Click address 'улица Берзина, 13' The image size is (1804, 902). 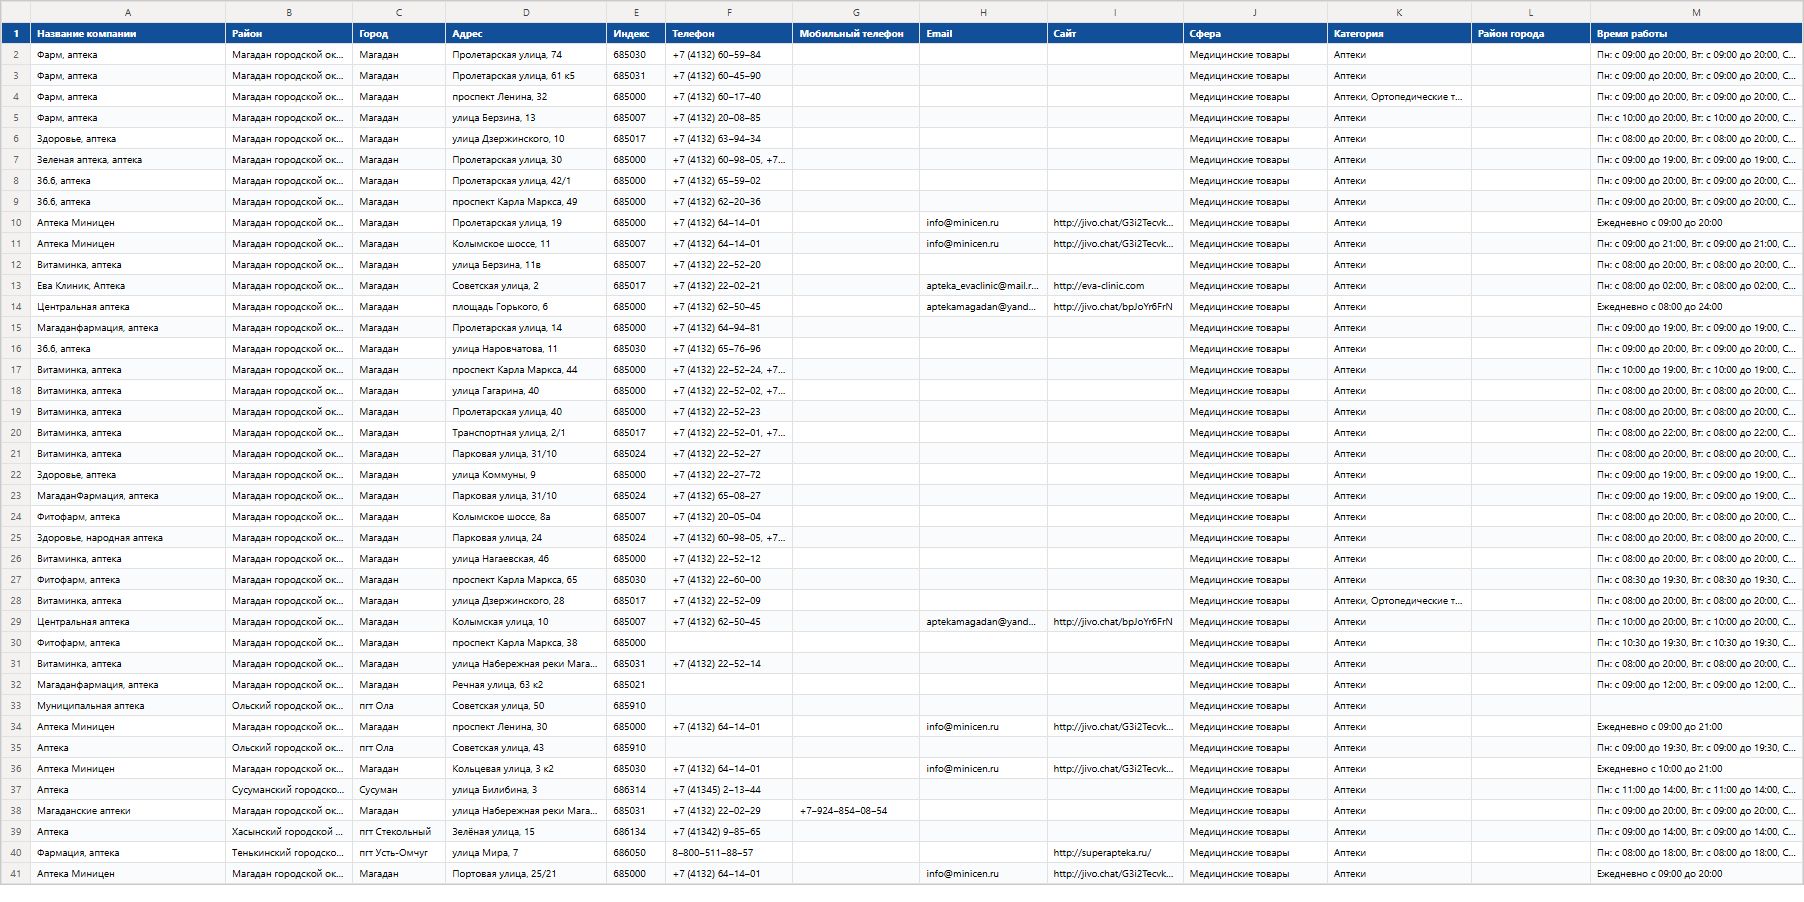pyautogui.click(x=526, y=118)
